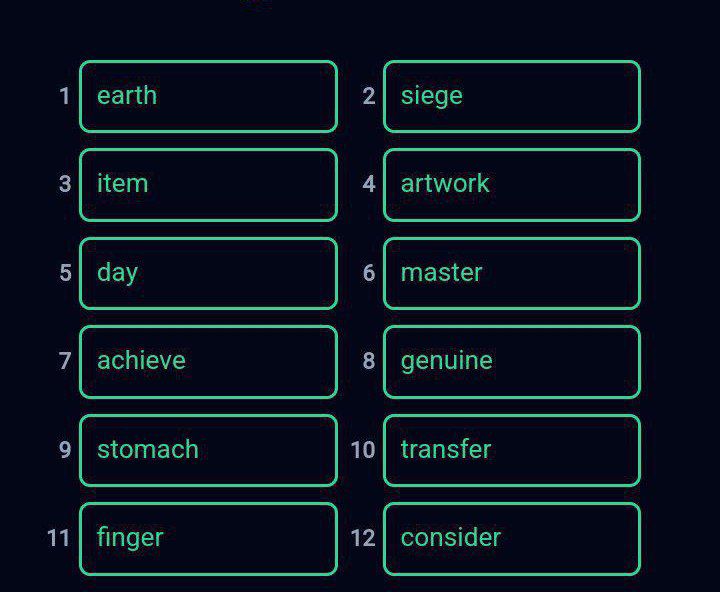The image size is (720, 592).
Task: Focus the 'master' word field
Action: pyautogui.click(x=511, y=273)
